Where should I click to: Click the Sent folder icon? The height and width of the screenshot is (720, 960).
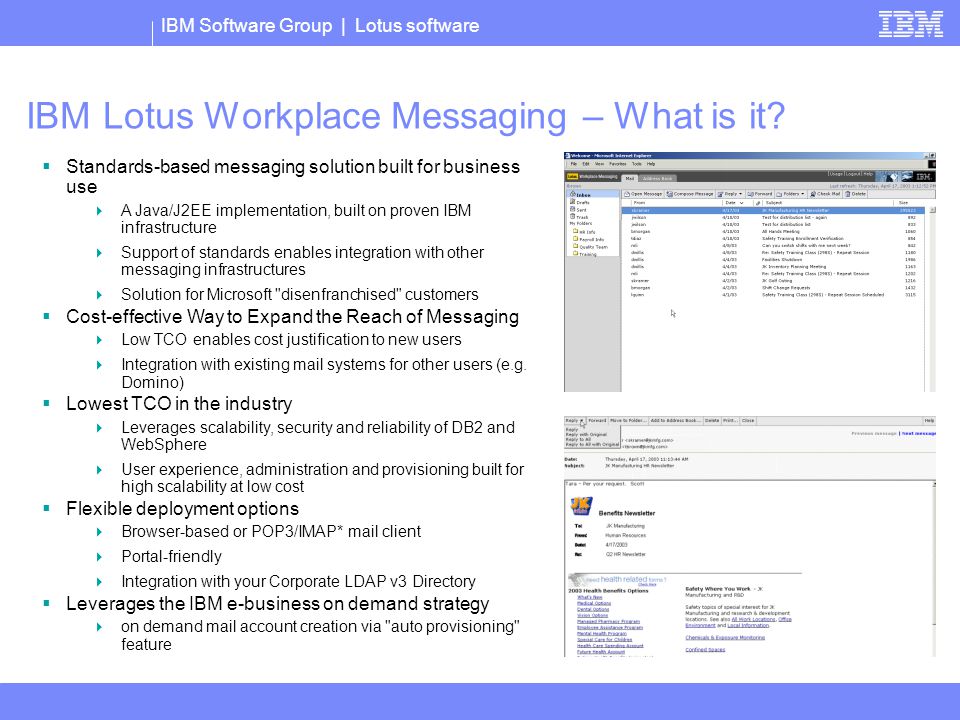point(573,209)
